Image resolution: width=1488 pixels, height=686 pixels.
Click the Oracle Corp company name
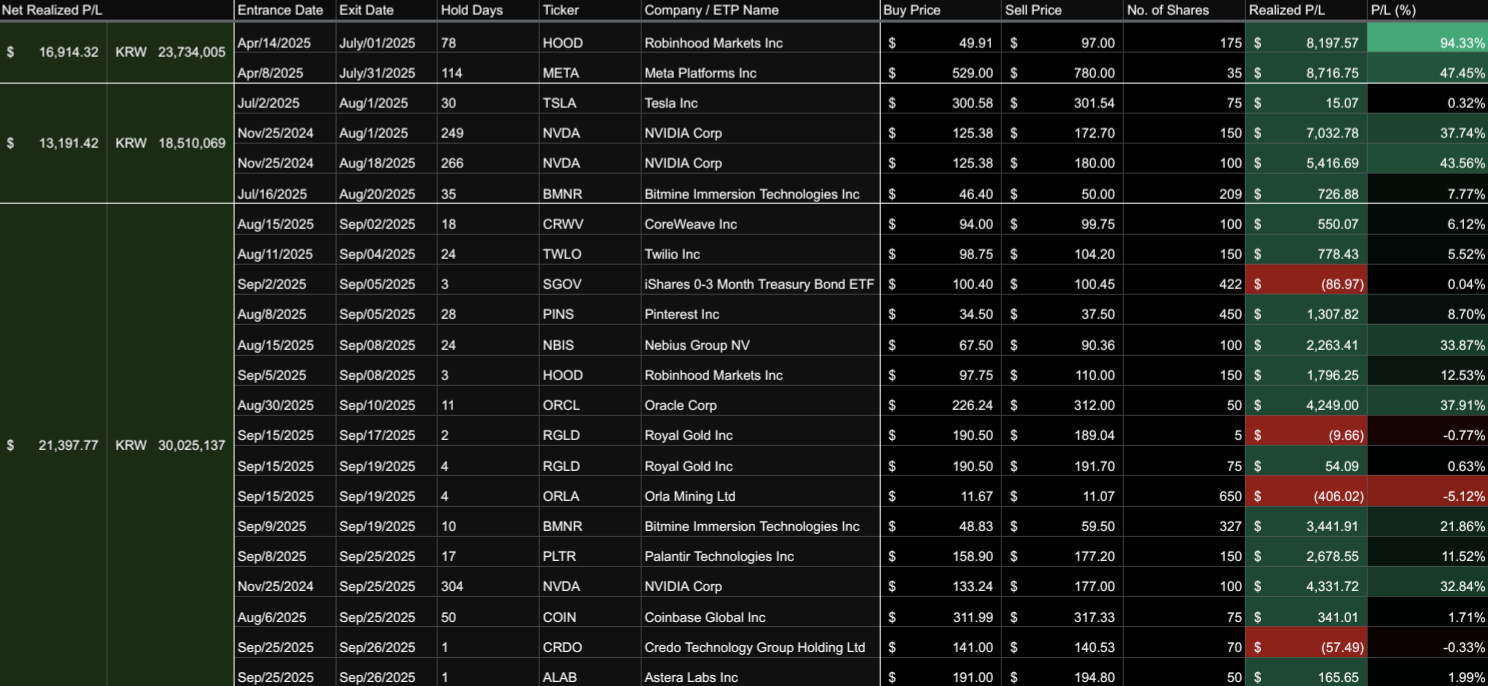(680, 405)
